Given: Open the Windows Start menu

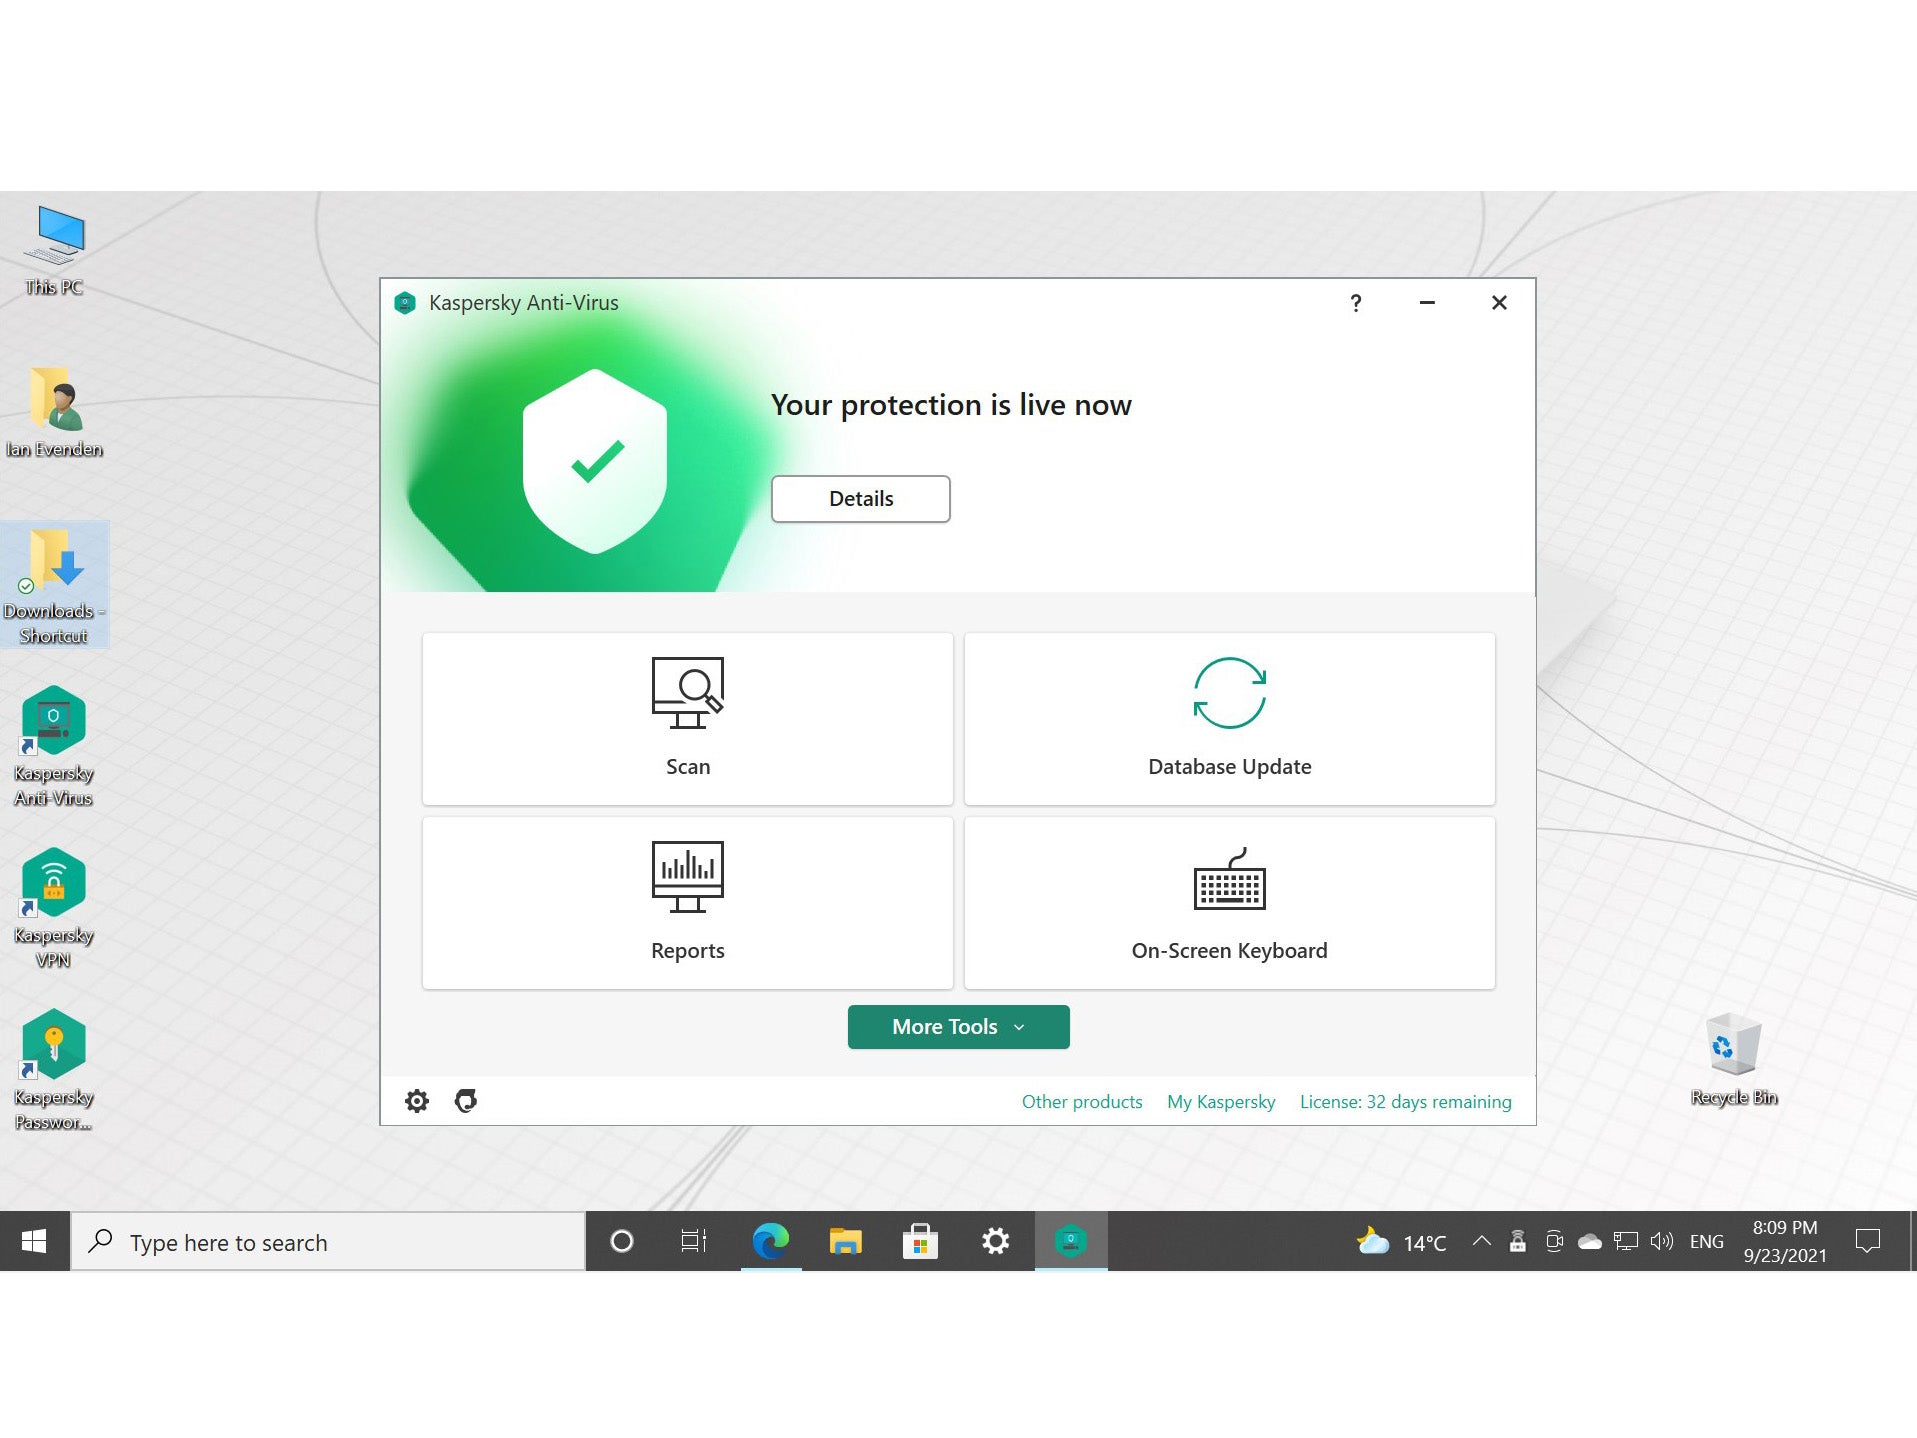Looking at the screenshot, I should point(34,1241).
